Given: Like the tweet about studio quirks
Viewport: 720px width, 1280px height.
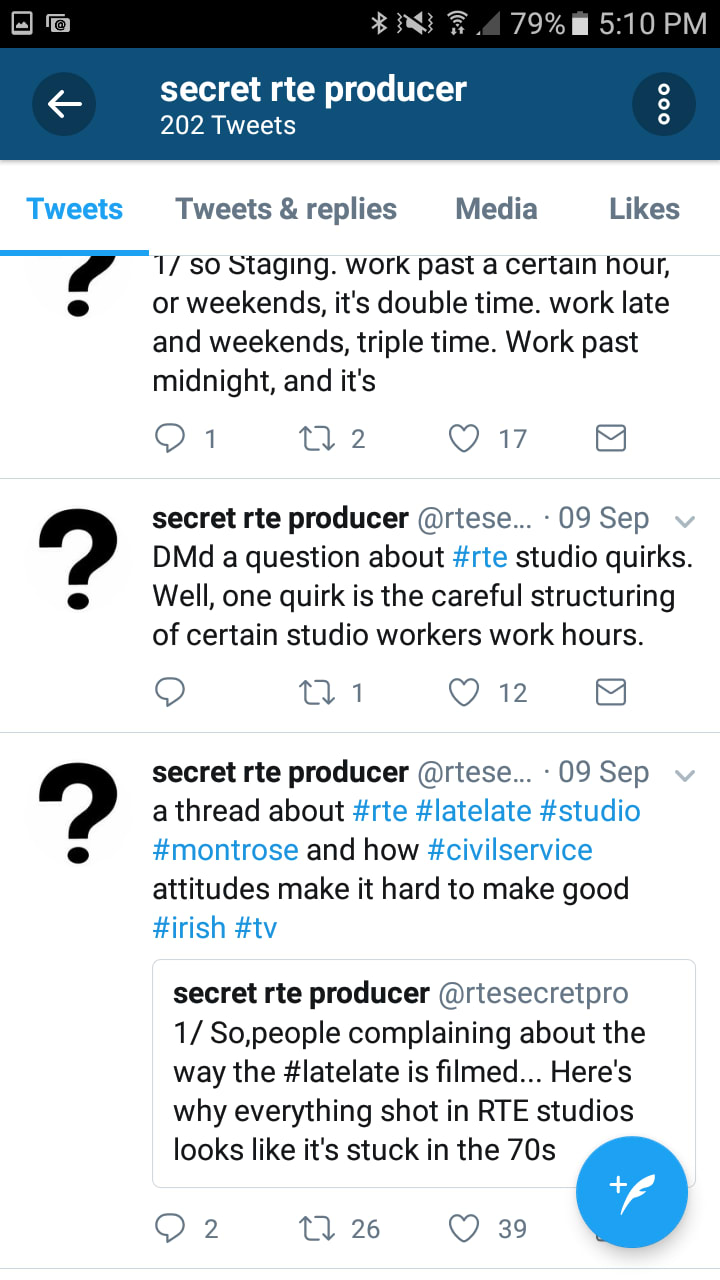Looking at the screenshot, I should (464, 692).
